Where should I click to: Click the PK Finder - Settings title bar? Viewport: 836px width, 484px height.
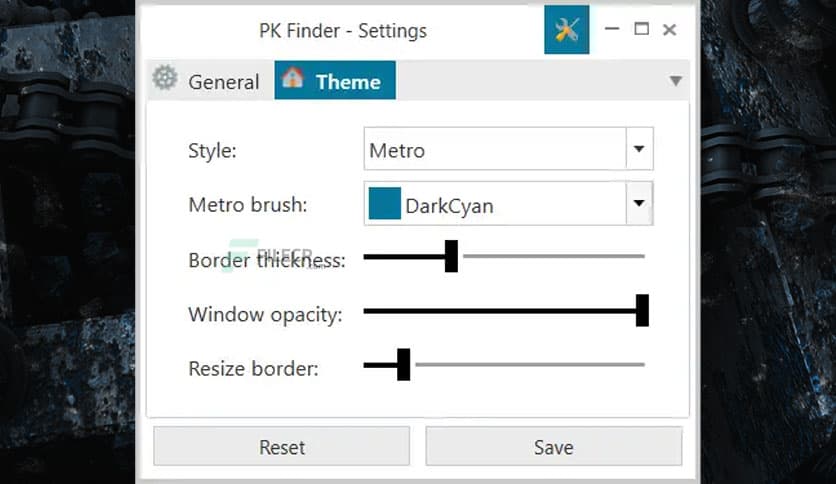coord(343,31)
